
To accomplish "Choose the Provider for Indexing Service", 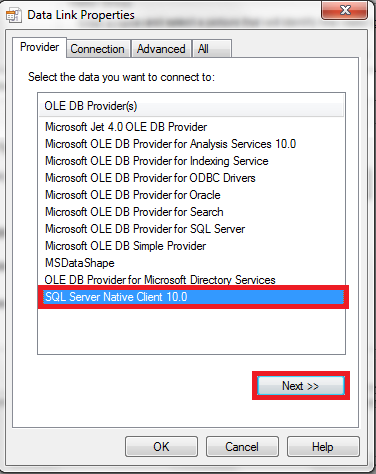I will 157,161.
